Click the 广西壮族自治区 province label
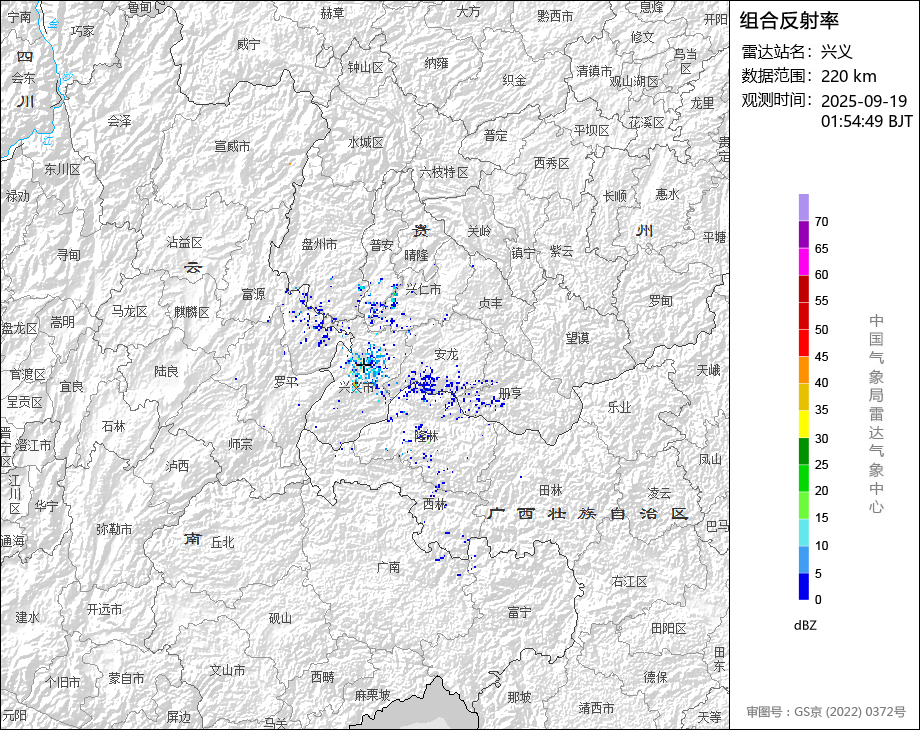Viewport: 920px width, 730px height. click(587, 513)
